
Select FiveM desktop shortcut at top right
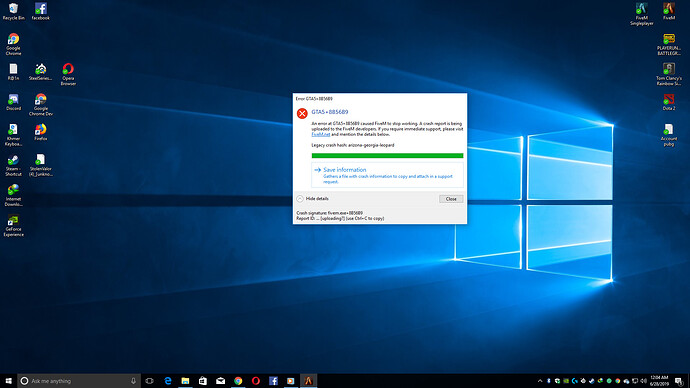point(669,12)
